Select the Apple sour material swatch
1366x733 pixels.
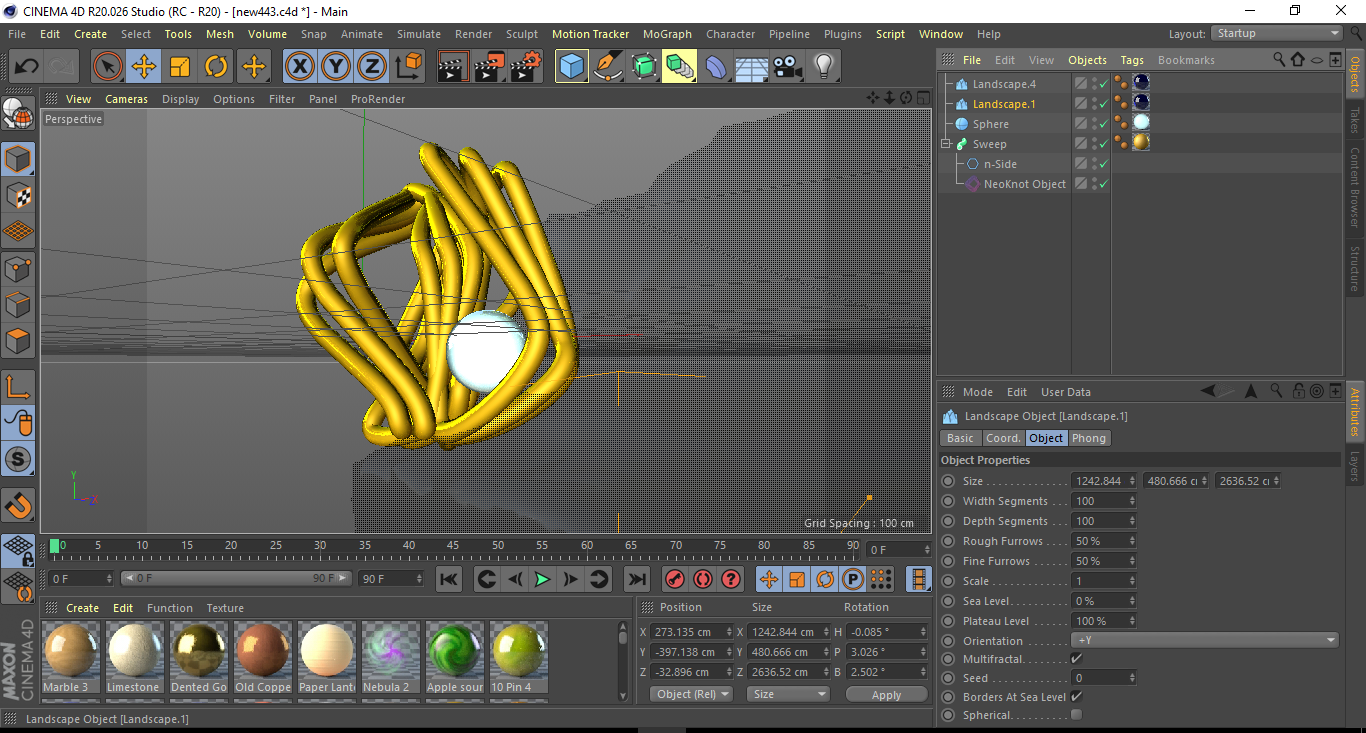pos(455,656)
